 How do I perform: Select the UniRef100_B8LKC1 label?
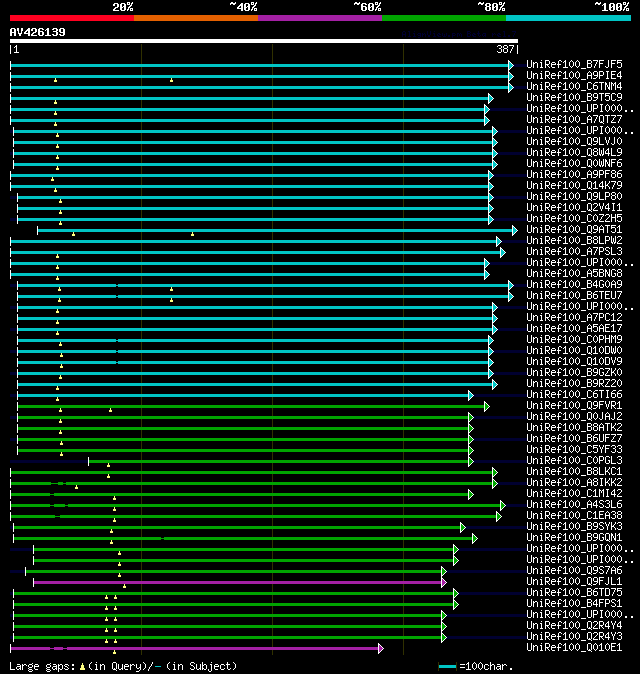574,472
